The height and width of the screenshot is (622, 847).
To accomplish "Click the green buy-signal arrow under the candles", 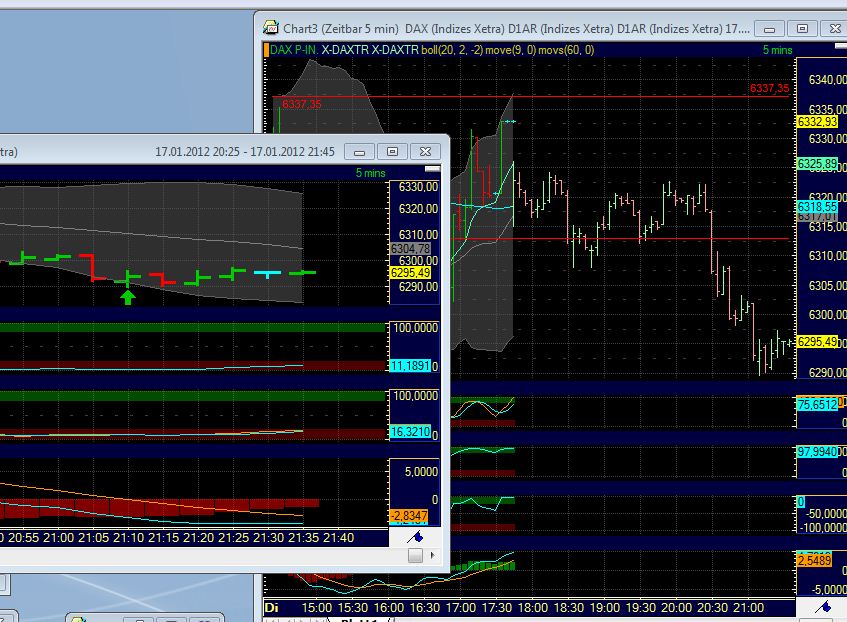I will coord(128,296).
